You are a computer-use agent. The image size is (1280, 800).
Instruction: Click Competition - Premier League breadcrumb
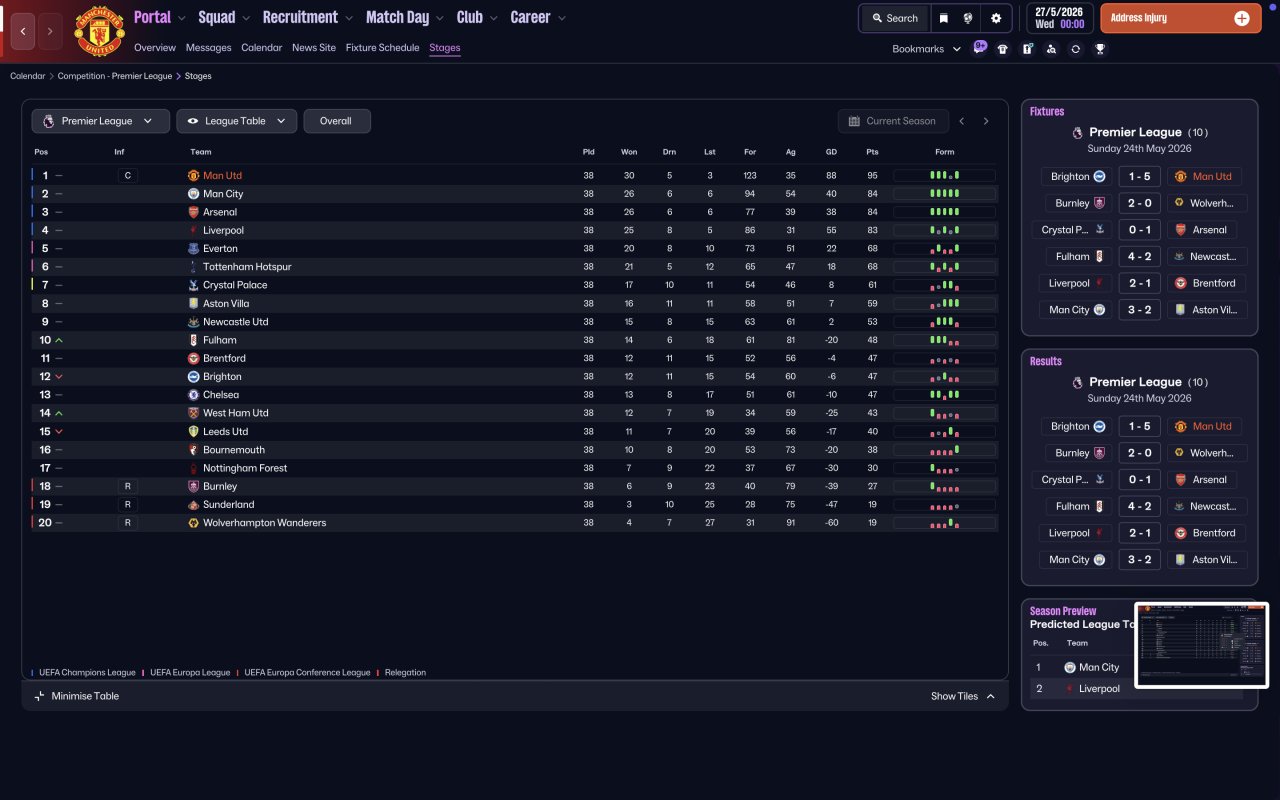(x=115, y=76)
